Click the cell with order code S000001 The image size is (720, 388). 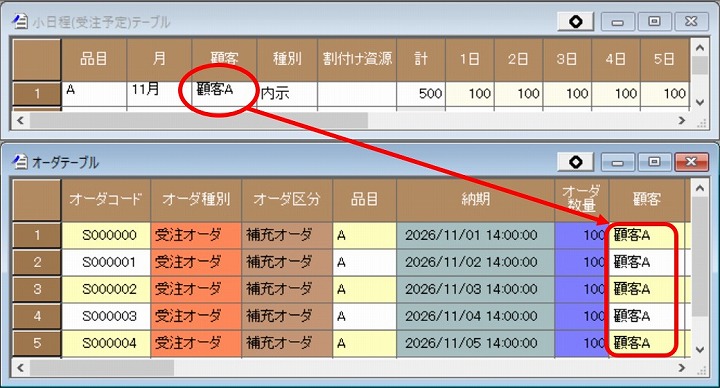106,262
